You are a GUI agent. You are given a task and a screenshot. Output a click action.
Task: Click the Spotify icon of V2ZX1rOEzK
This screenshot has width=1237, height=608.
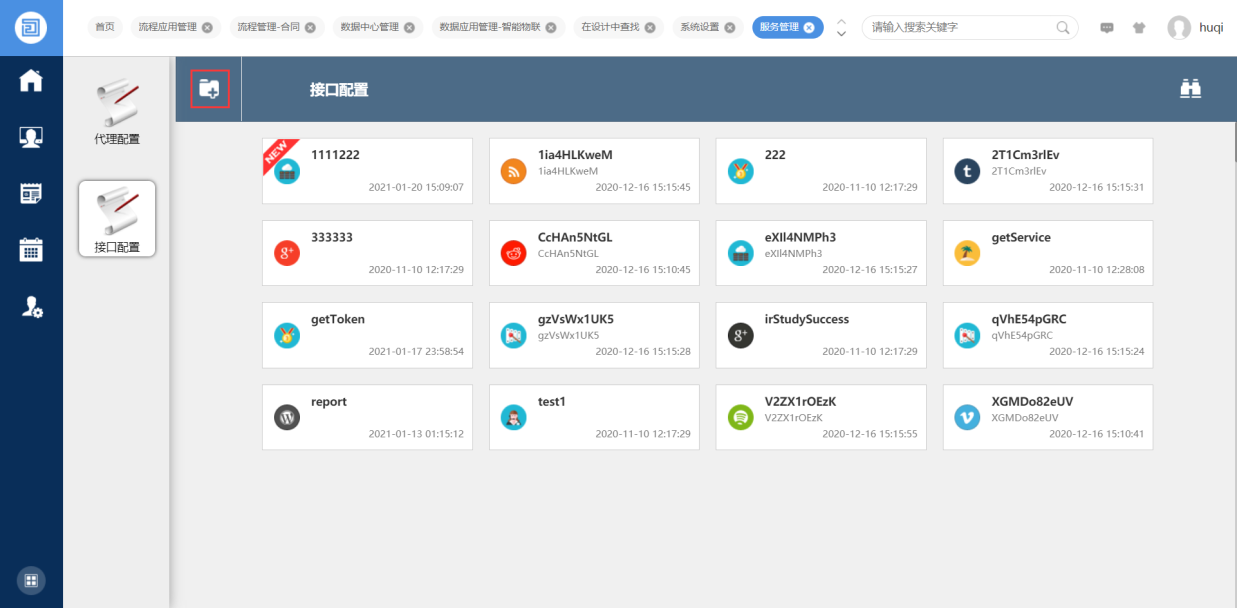(741, 418)
